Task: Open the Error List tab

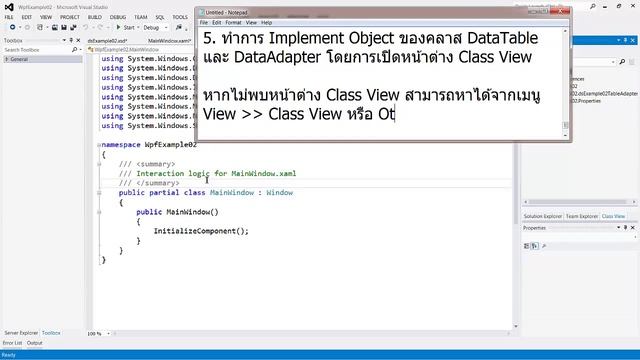Action: coord(13,343)
